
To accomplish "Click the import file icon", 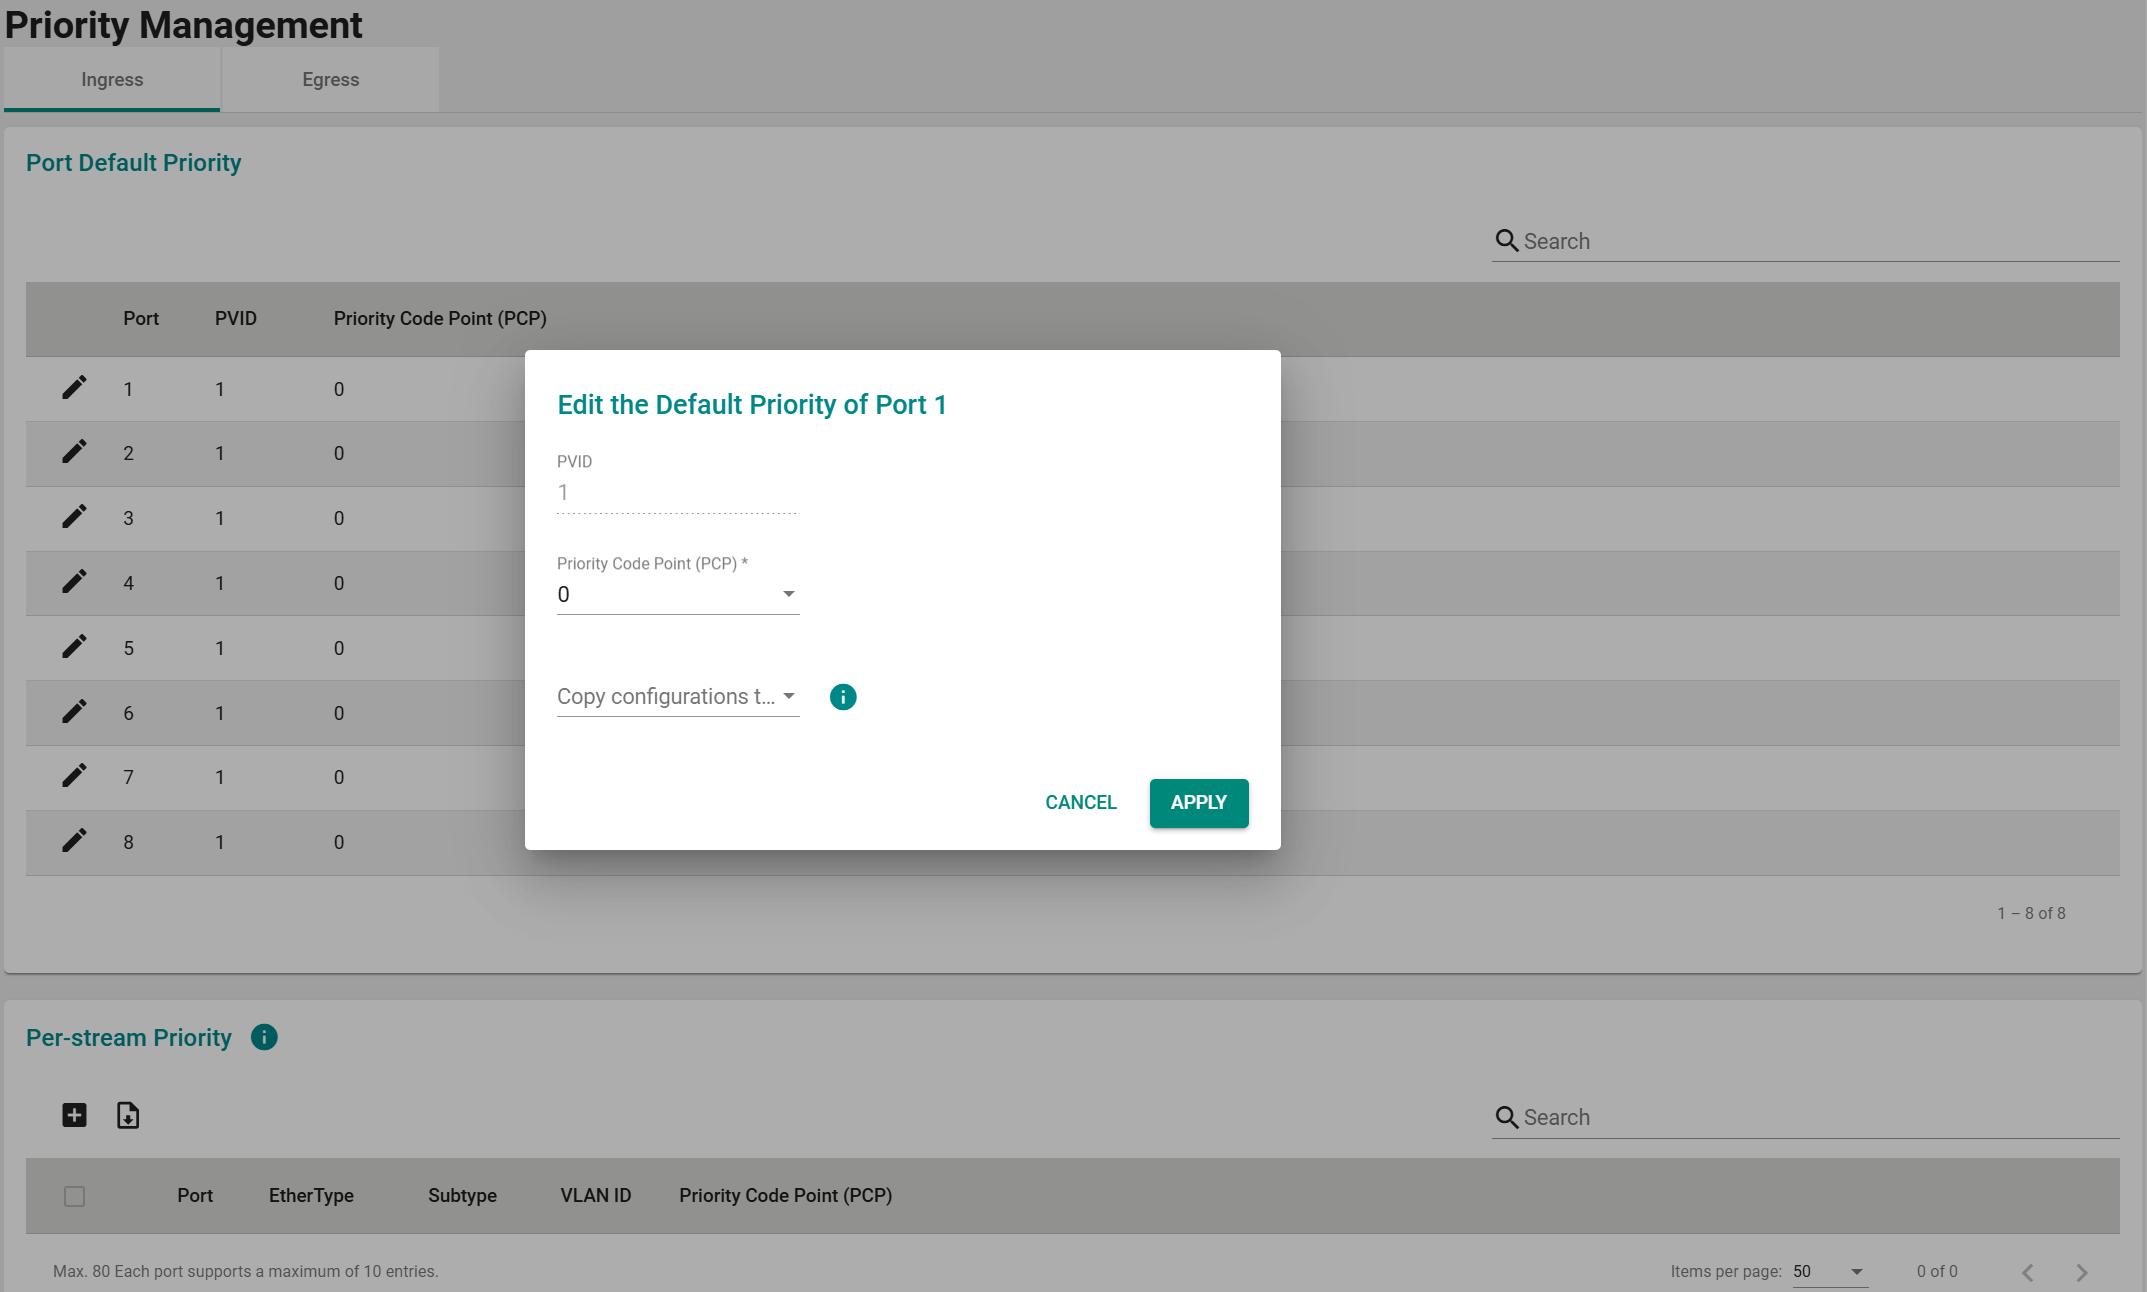I will tap(128, 1115).
